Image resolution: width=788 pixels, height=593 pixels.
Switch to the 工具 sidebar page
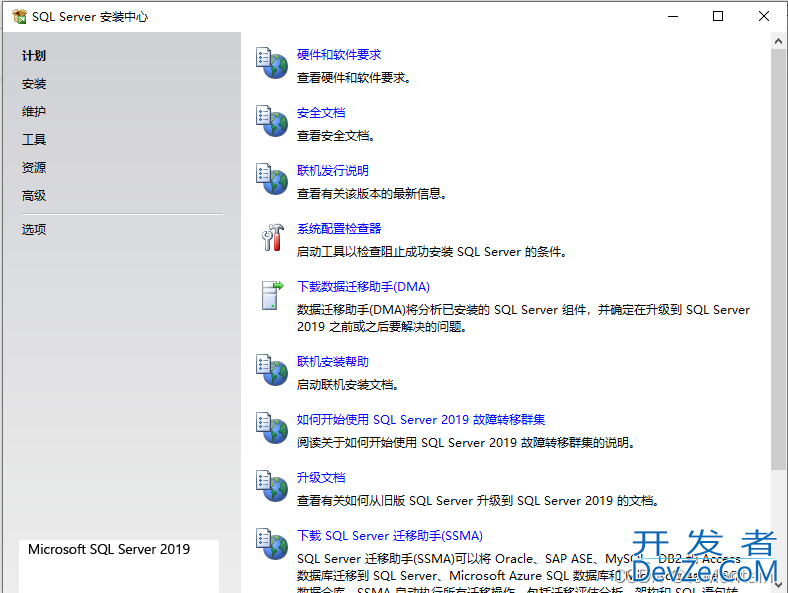click(x=34, y=139)
